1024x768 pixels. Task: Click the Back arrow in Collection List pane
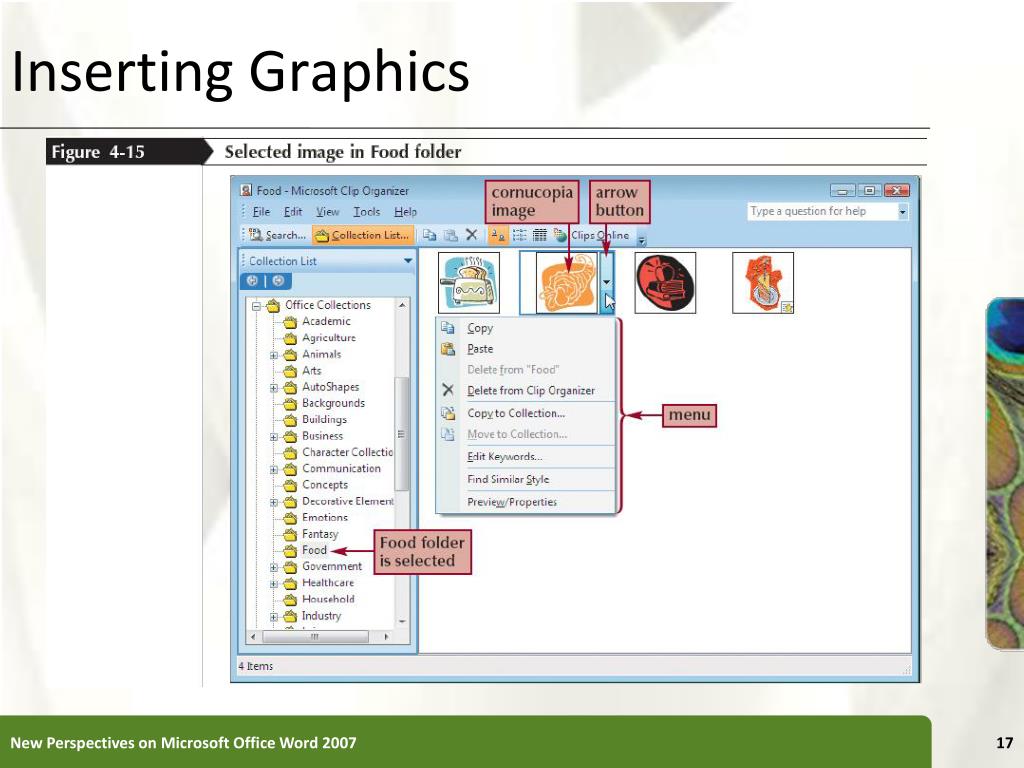pyautogui.click(x=253, y=280)
